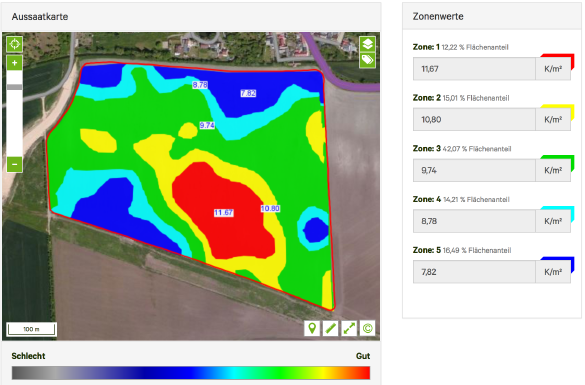This screenshot has width=585, height=385.
Task: Edit Zone 5 value field 7,82
Action: (474, 272)
